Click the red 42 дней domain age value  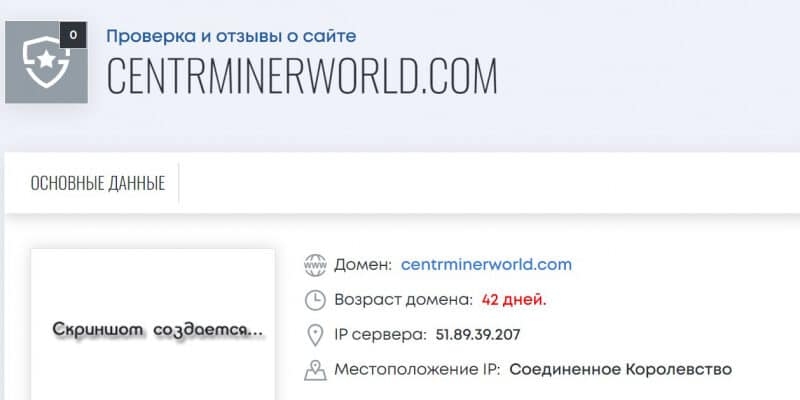tap(514, 300)
